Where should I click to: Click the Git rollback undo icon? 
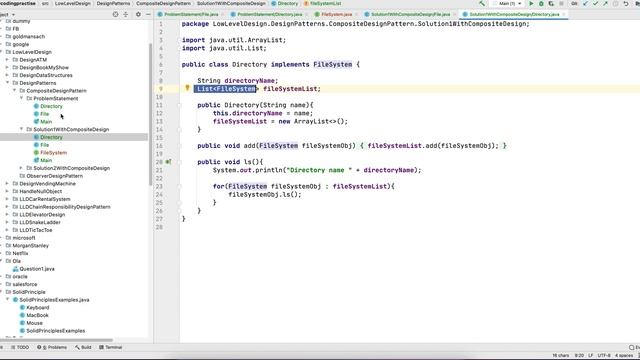tap(626, 3)
